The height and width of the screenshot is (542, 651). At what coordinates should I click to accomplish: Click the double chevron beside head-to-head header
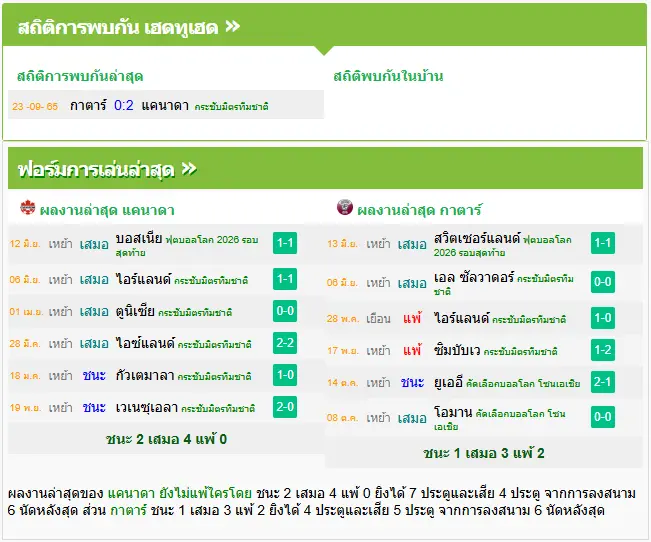coord(232,27)
